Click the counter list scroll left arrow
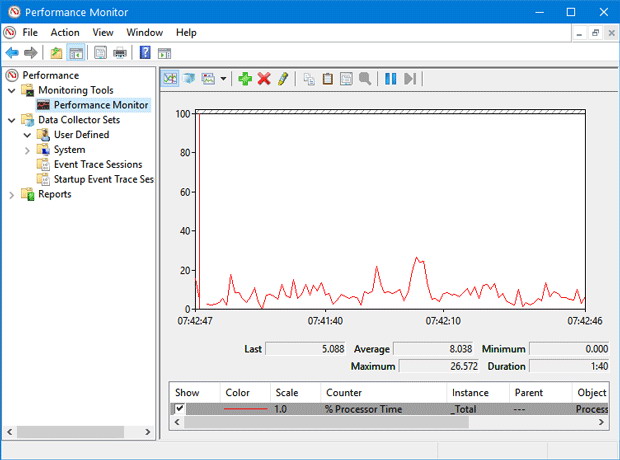The image size is (620, 460). 177,422
